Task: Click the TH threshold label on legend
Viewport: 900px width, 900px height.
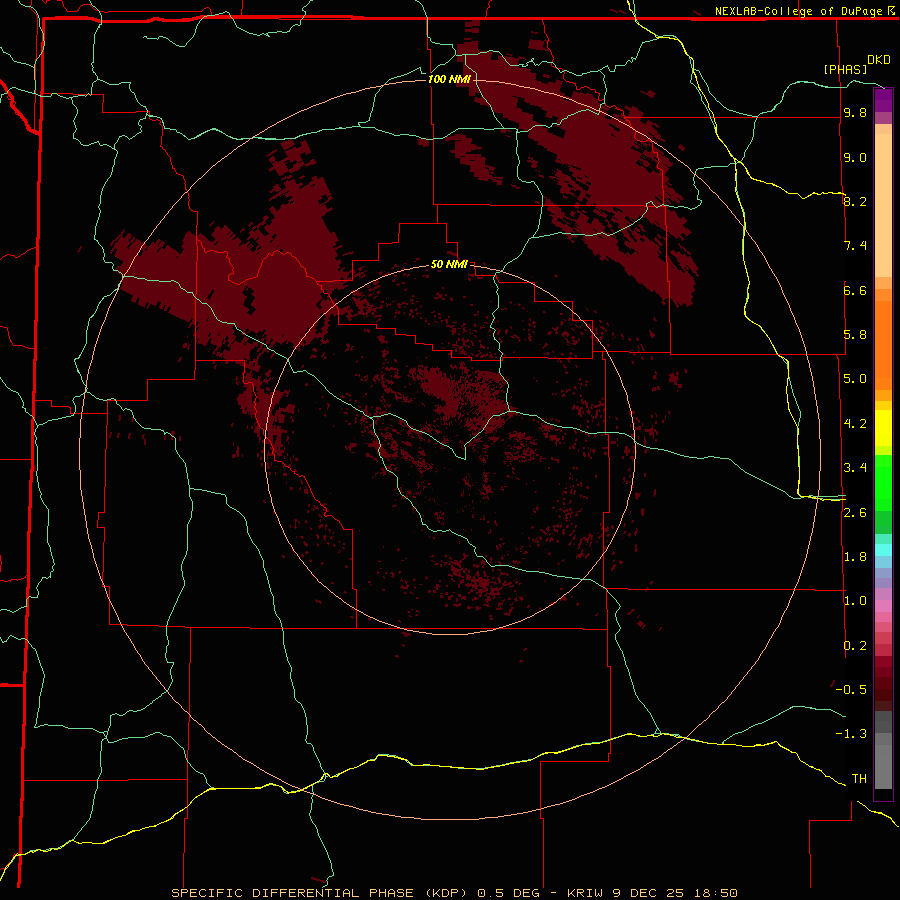Action: [859, 779]
